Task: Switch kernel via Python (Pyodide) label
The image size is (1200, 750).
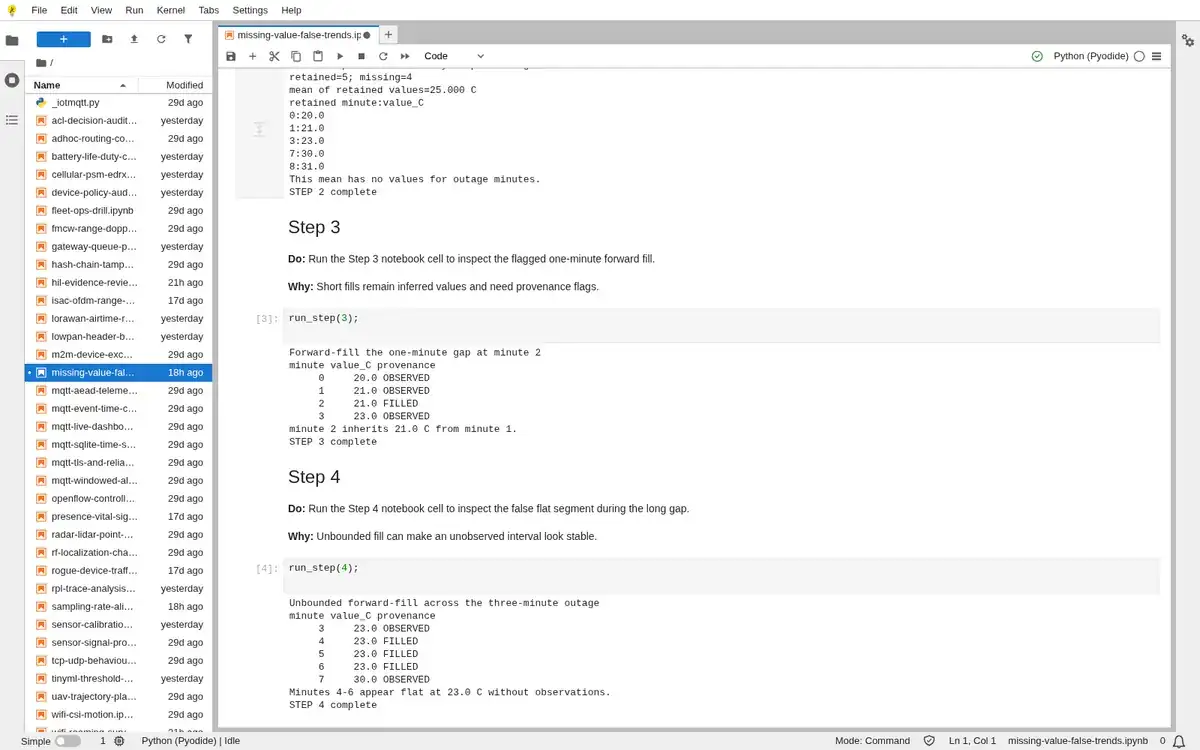Action: click(1091, 56)
